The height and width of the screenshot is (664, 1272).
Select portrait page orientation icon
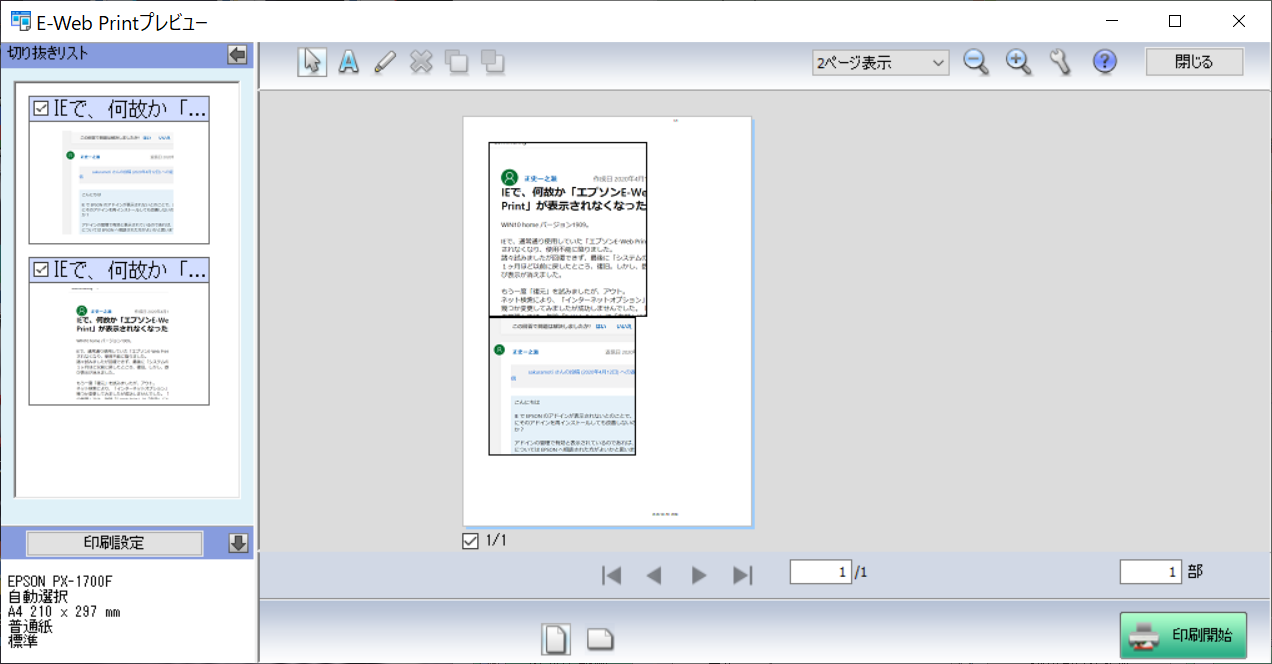click(x=556, y=638)
